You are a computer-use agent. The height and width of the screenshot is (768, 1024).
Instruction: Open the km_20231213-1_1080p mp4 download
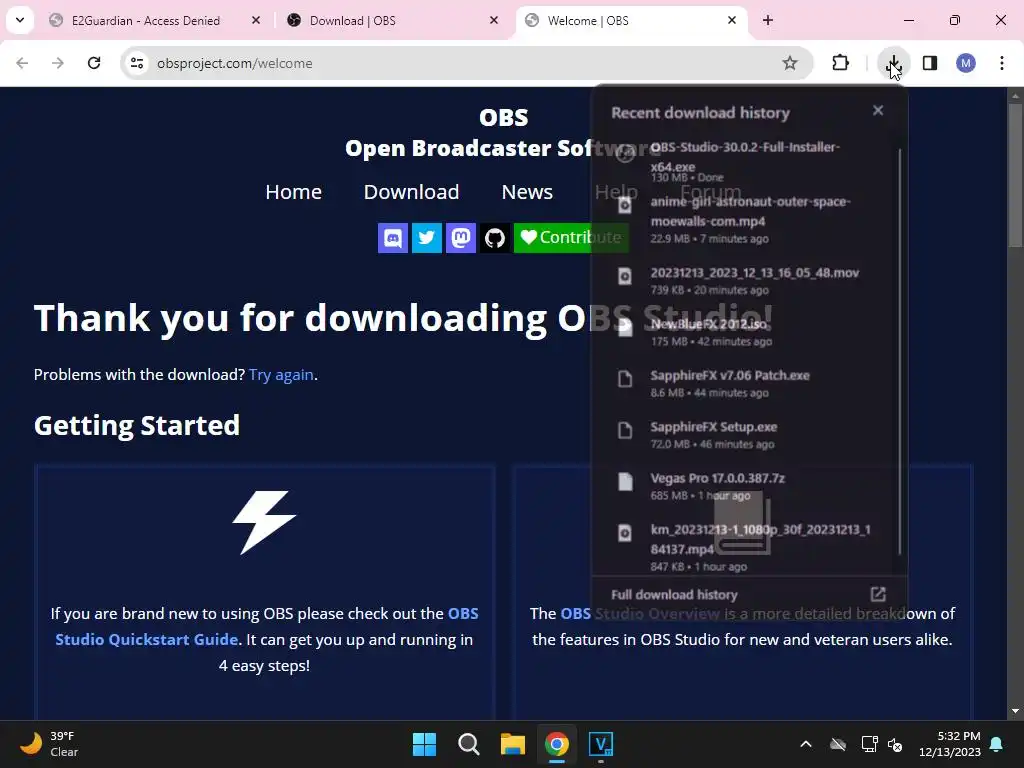[746, 547]
